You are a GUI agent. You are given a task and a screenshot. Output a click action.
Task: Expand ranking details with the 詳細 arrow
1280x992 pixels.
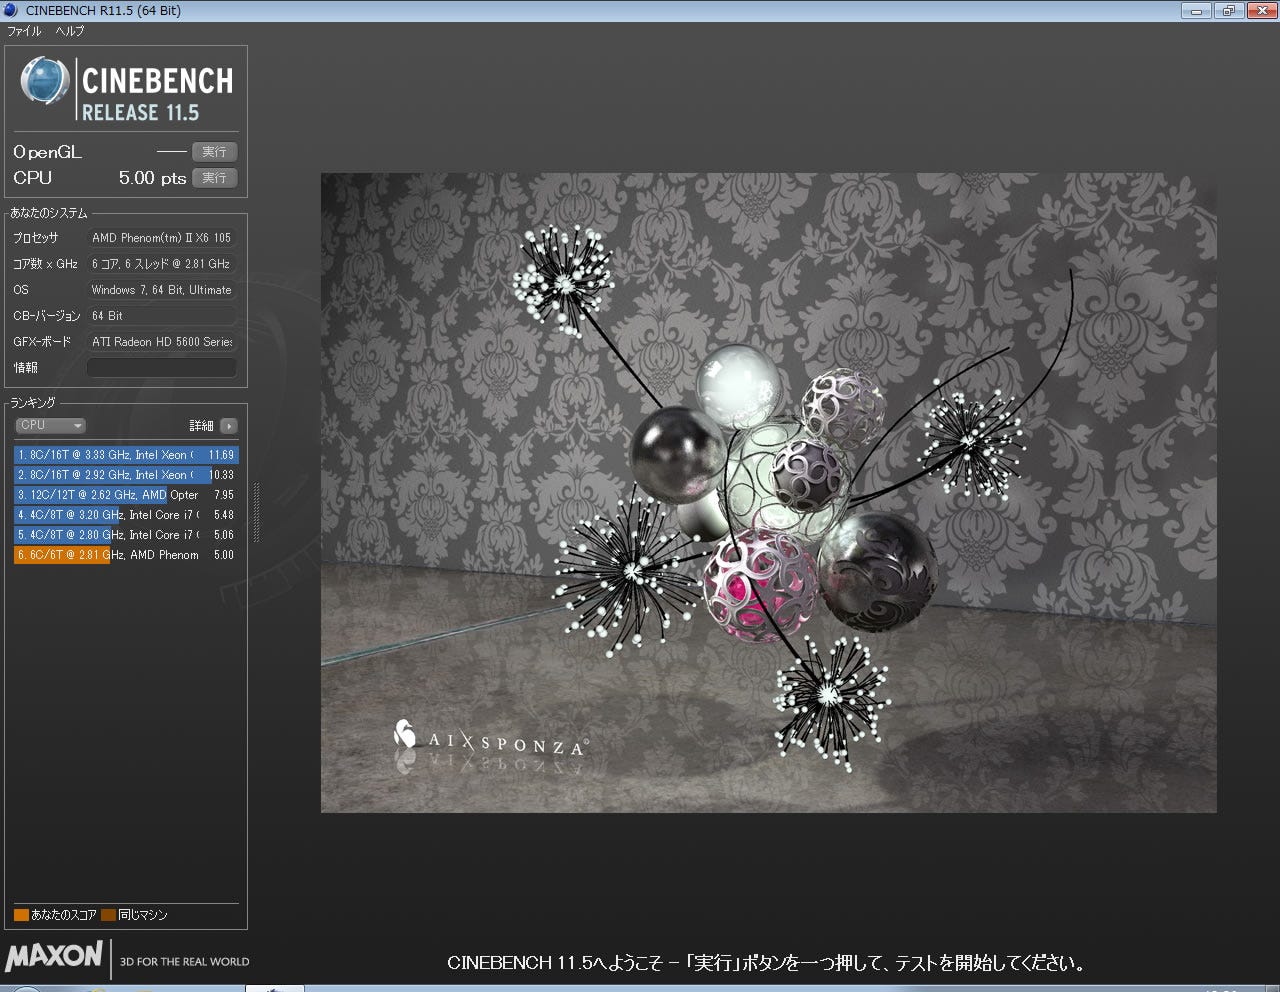pyautogui.click(x=229, y=426)
